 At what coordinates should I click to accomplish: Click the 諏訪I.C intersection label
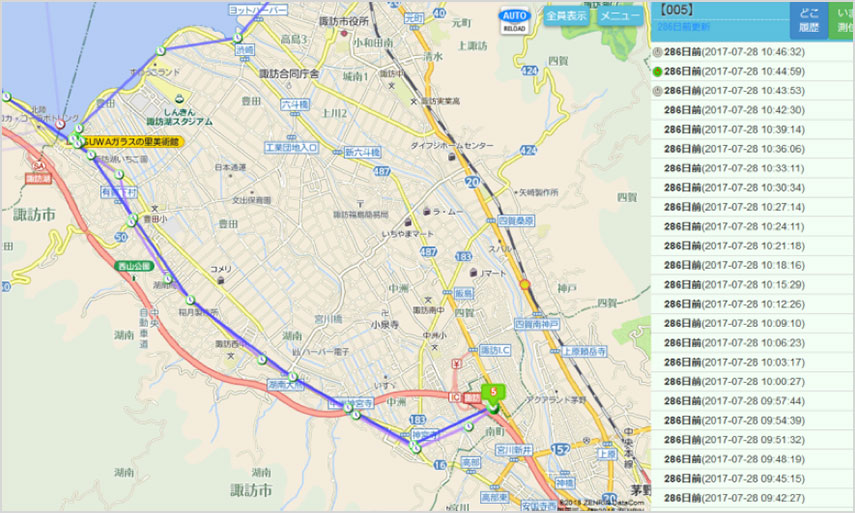click(496, 351)
